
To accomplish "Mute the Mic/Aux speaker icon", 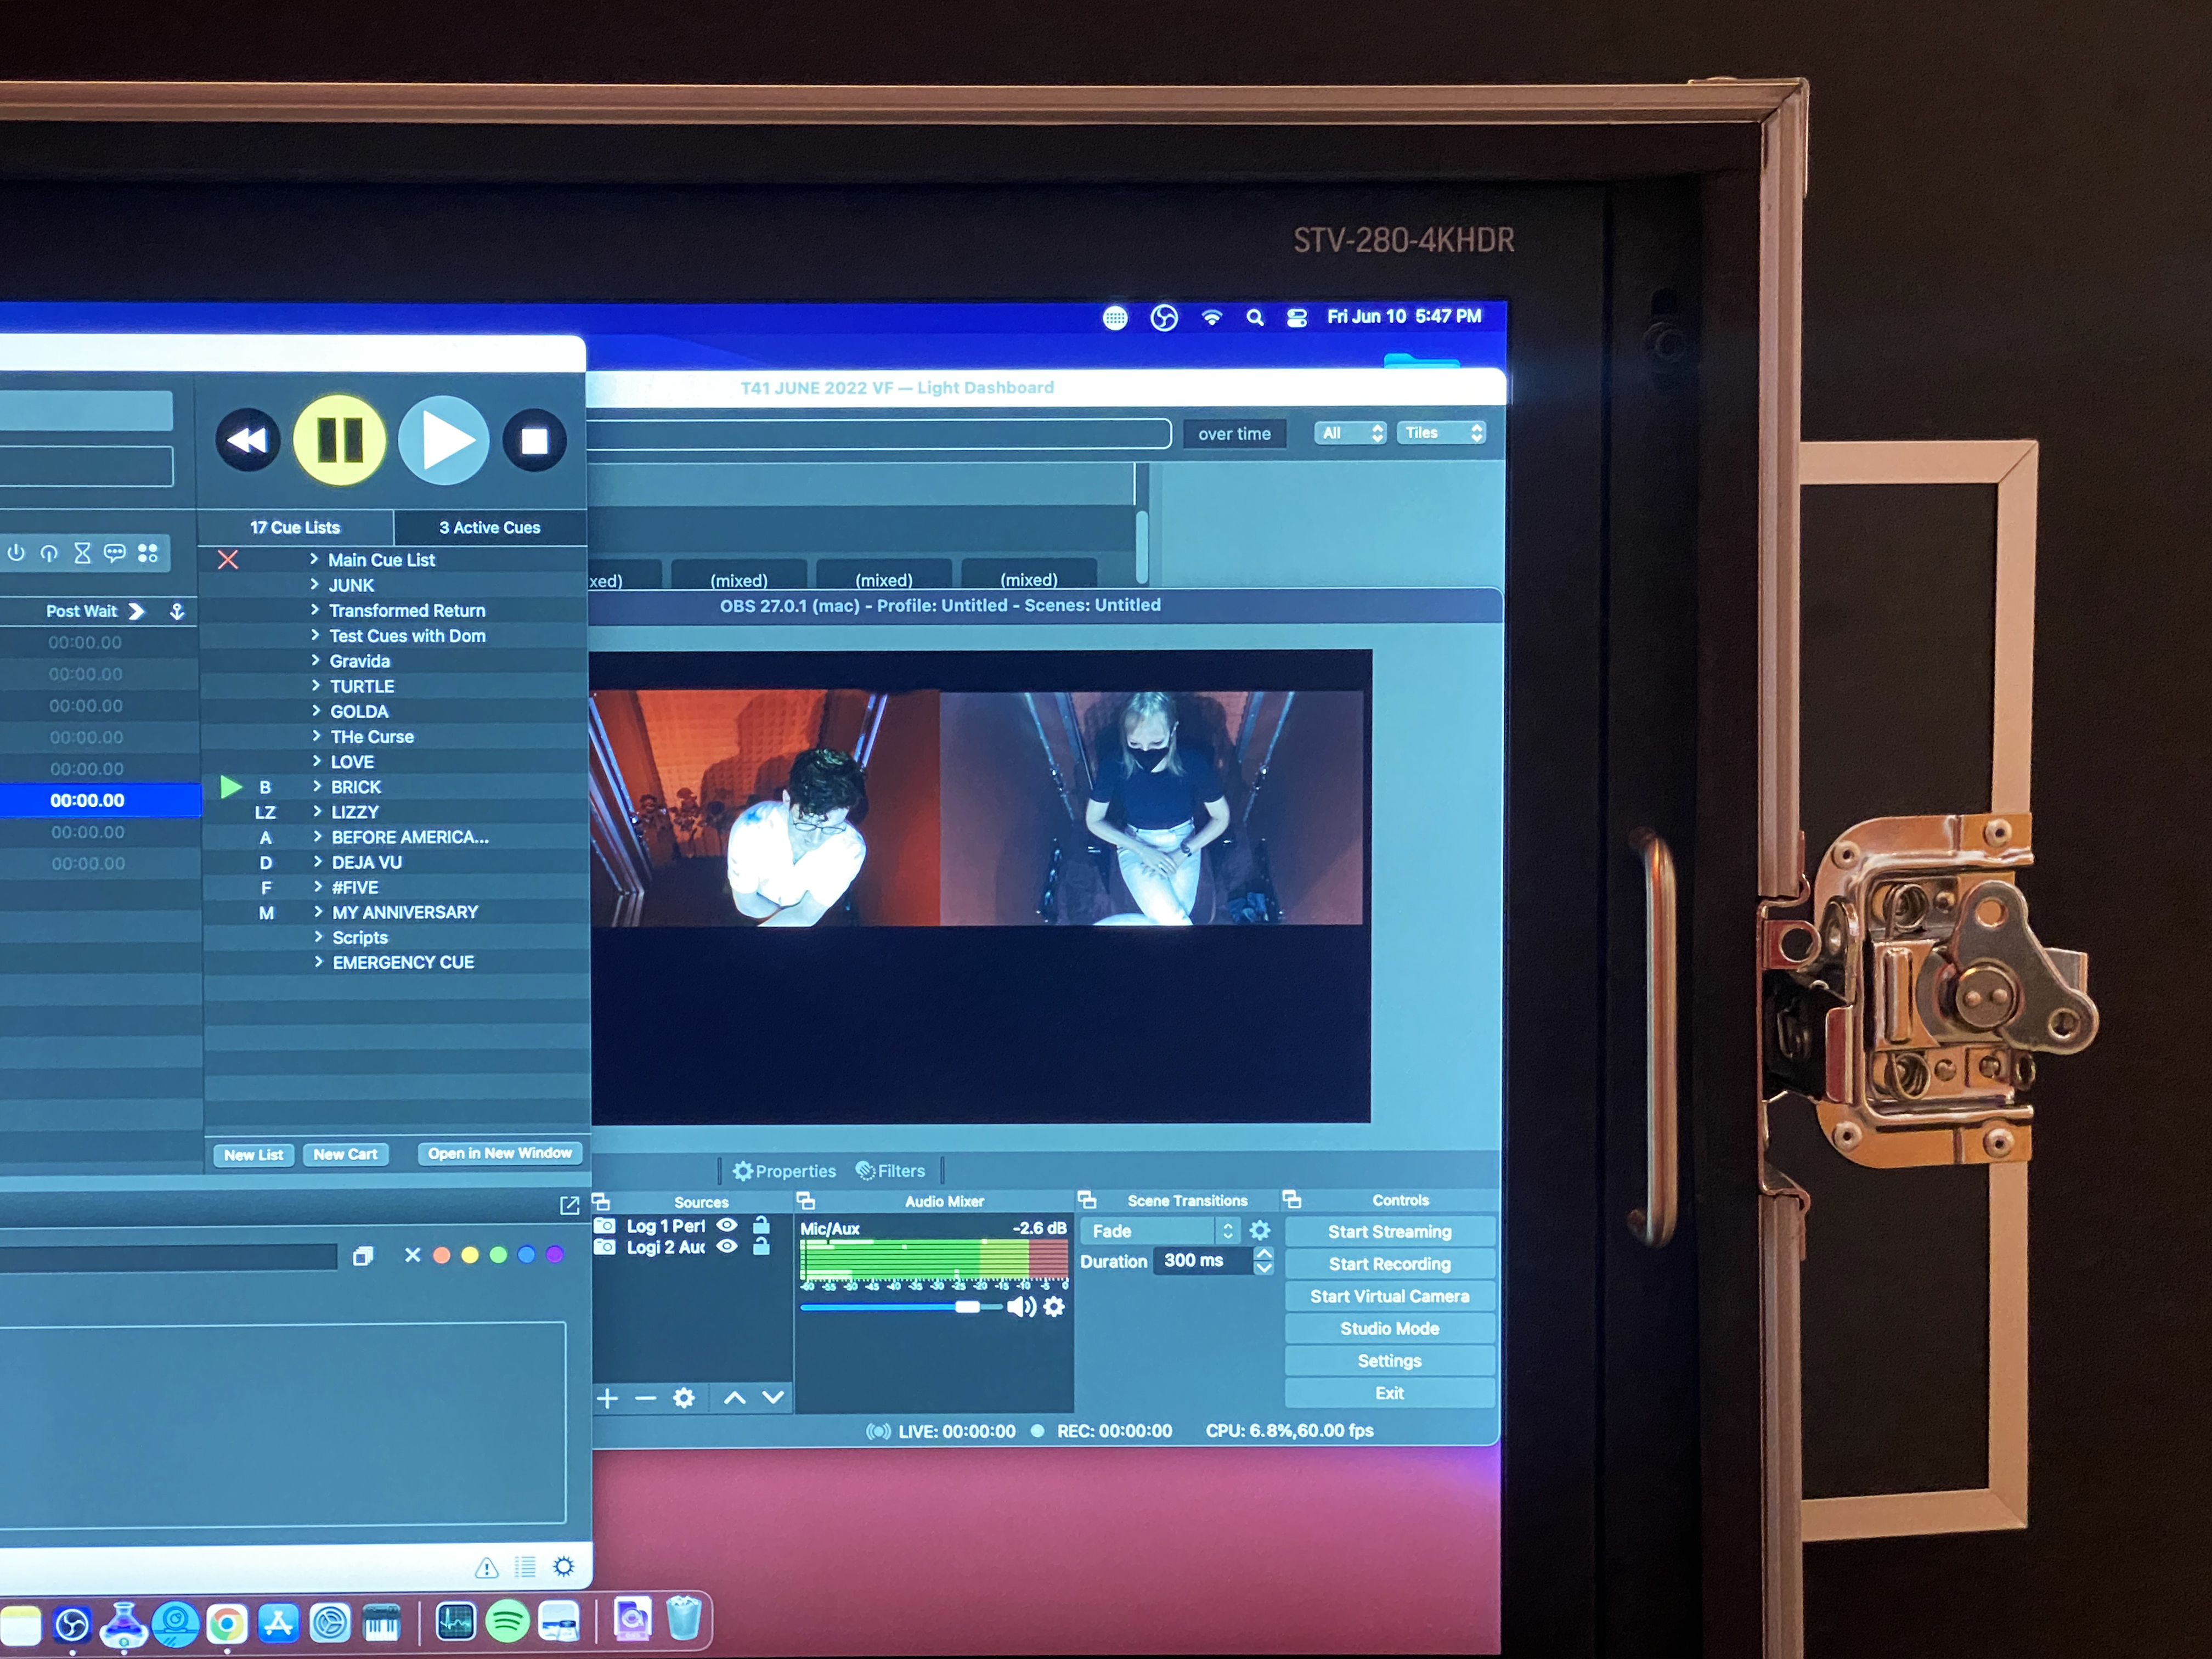I will [x=1020, y=1307].
